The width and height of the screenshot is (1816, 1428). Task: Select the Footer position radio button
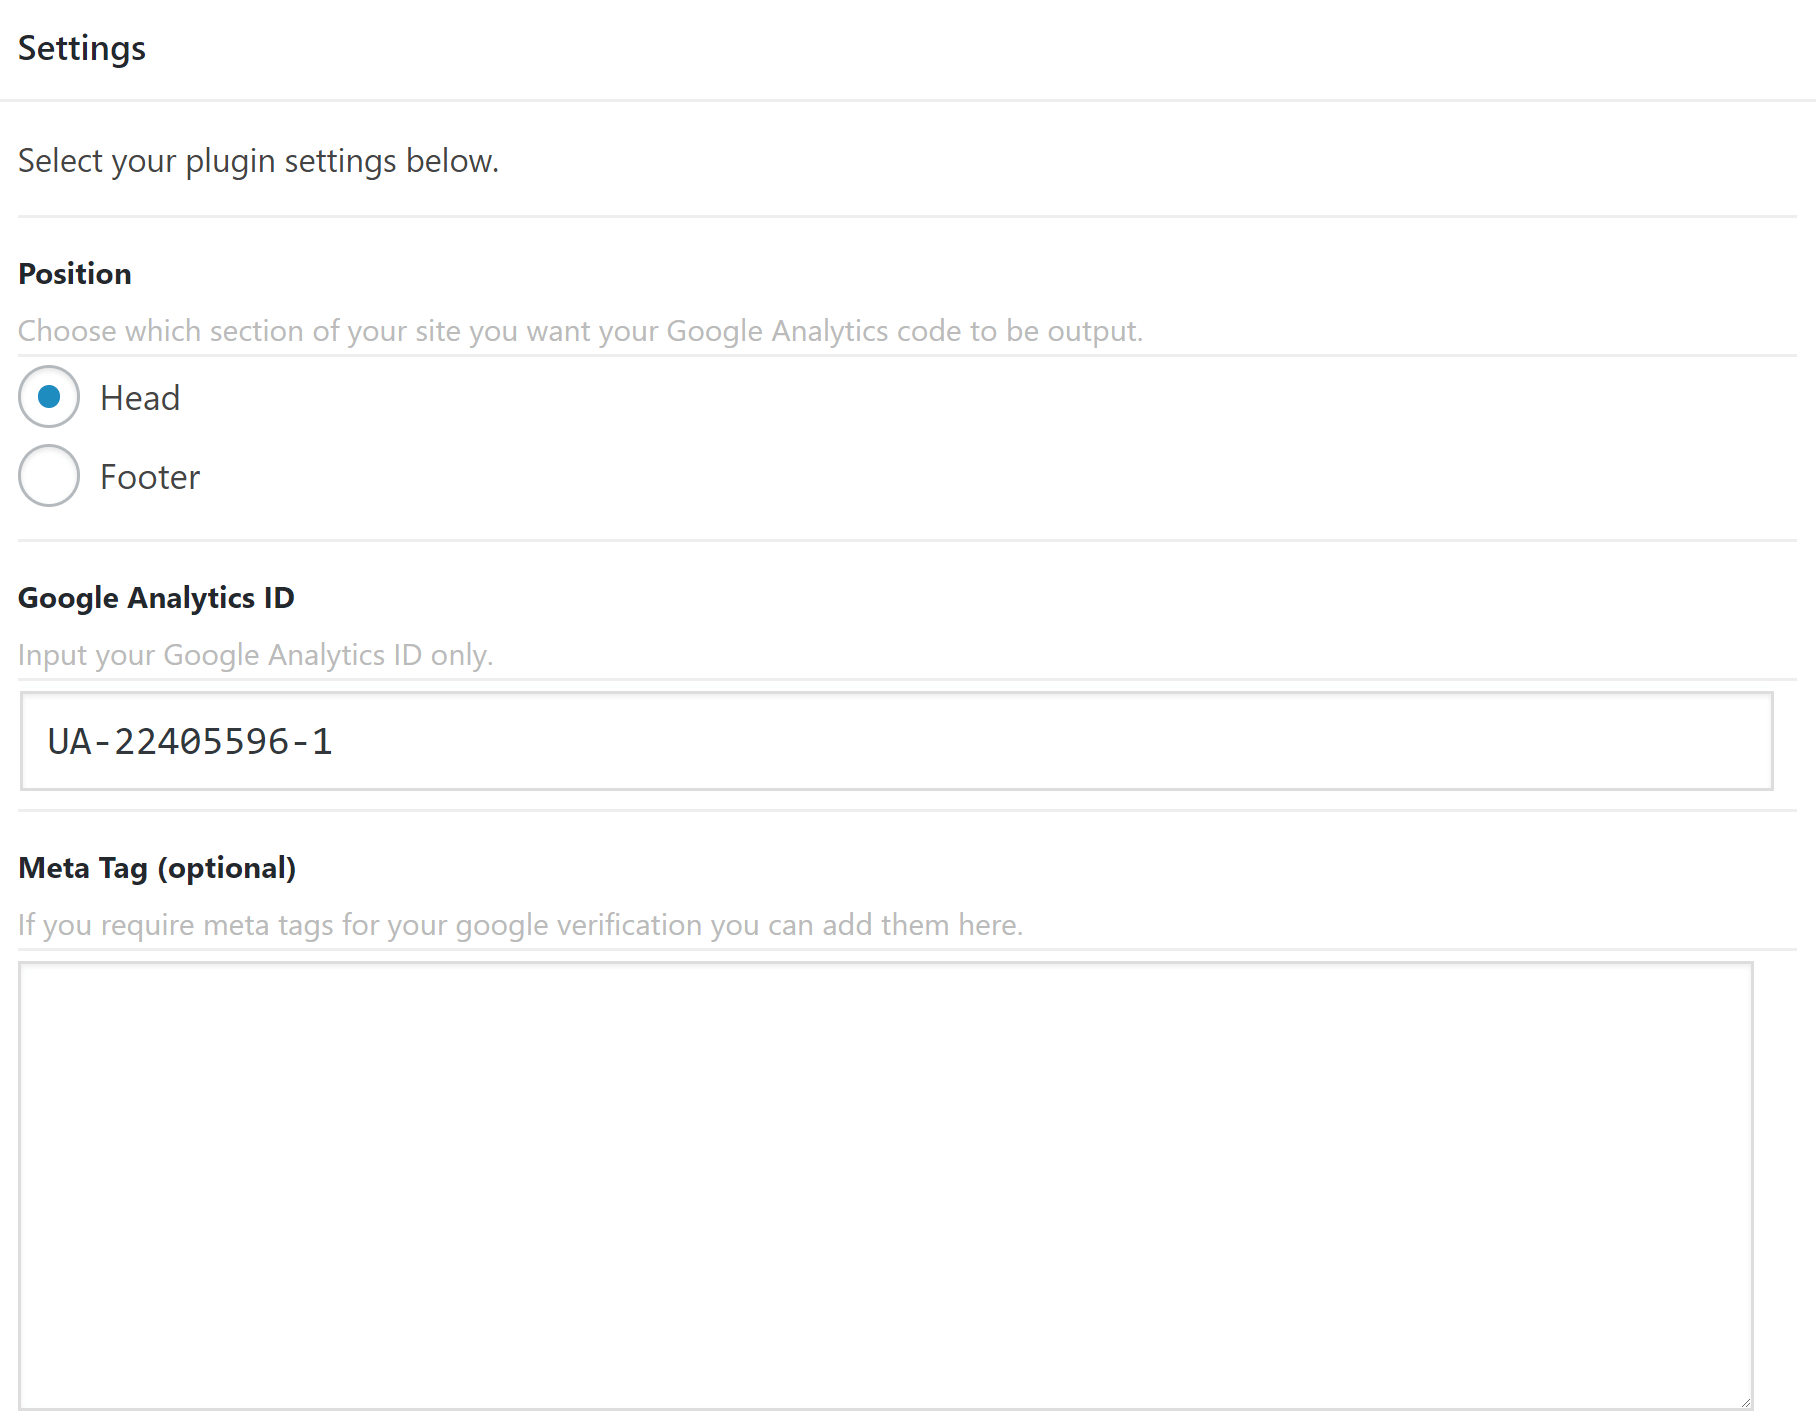[x=48, y=475]
